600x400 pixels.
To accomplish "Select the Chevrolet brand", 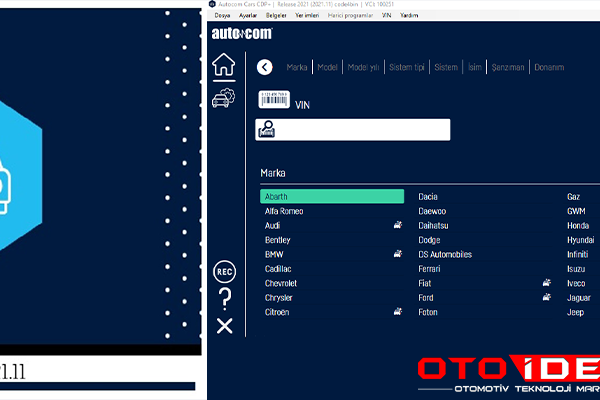I will coord(281,283).
